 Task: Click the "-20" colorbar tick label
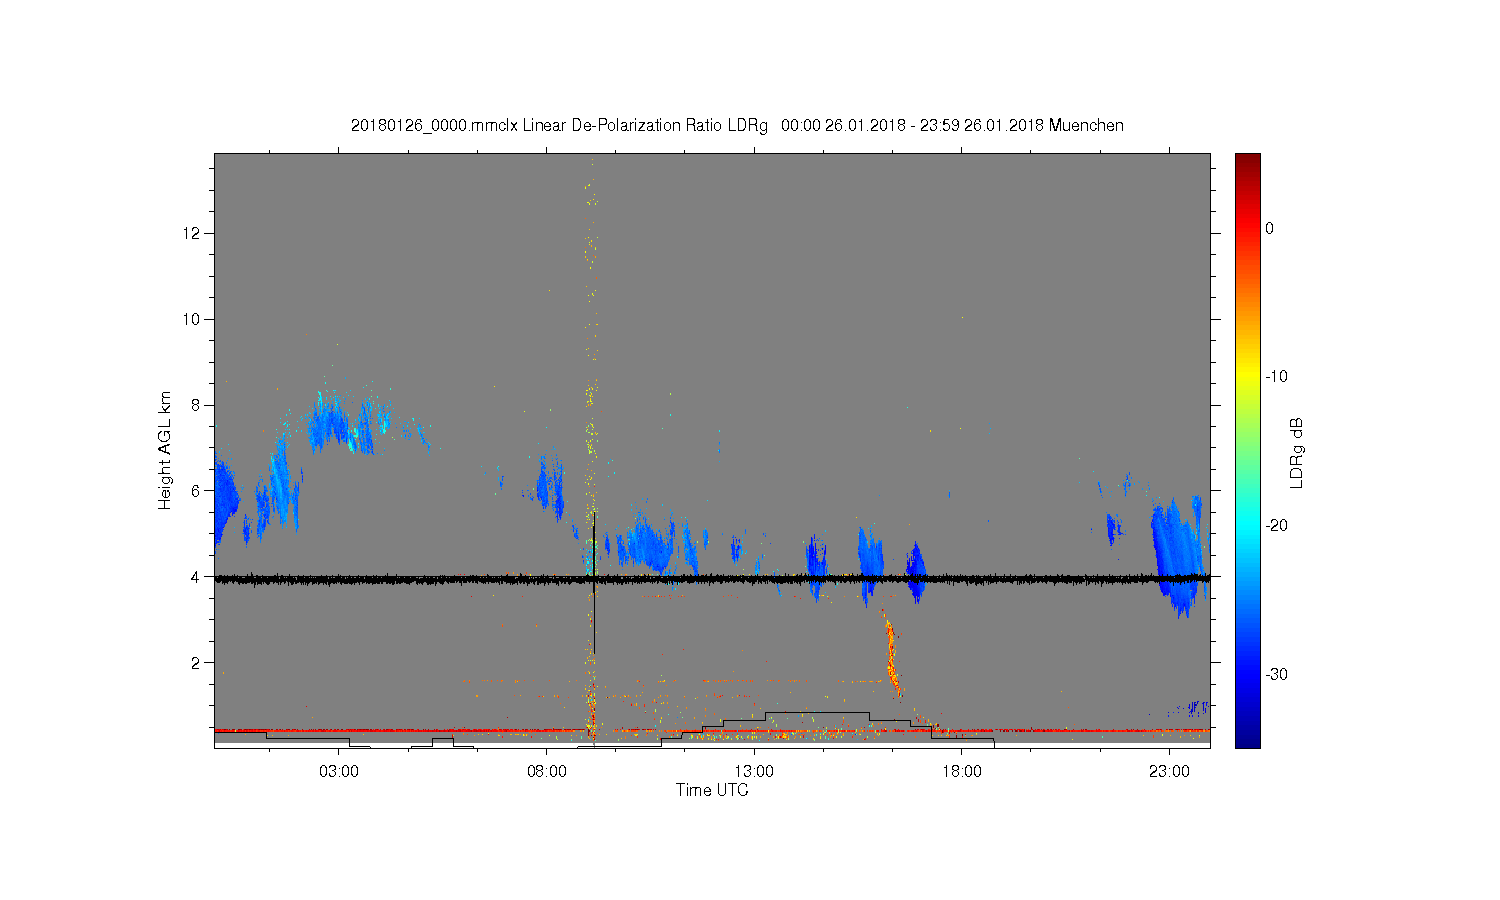click(1275, 526)
